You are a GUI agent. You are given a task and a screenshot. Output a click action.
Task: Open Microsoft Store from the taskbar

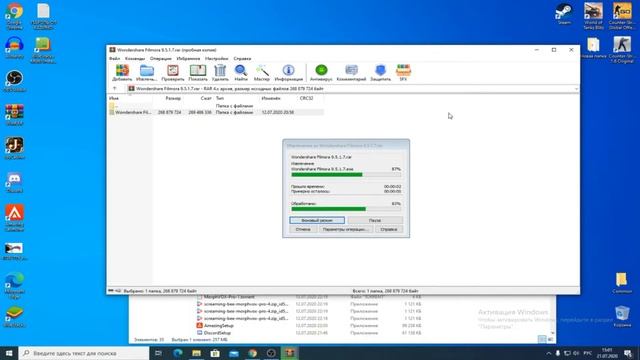coord(215,353)
